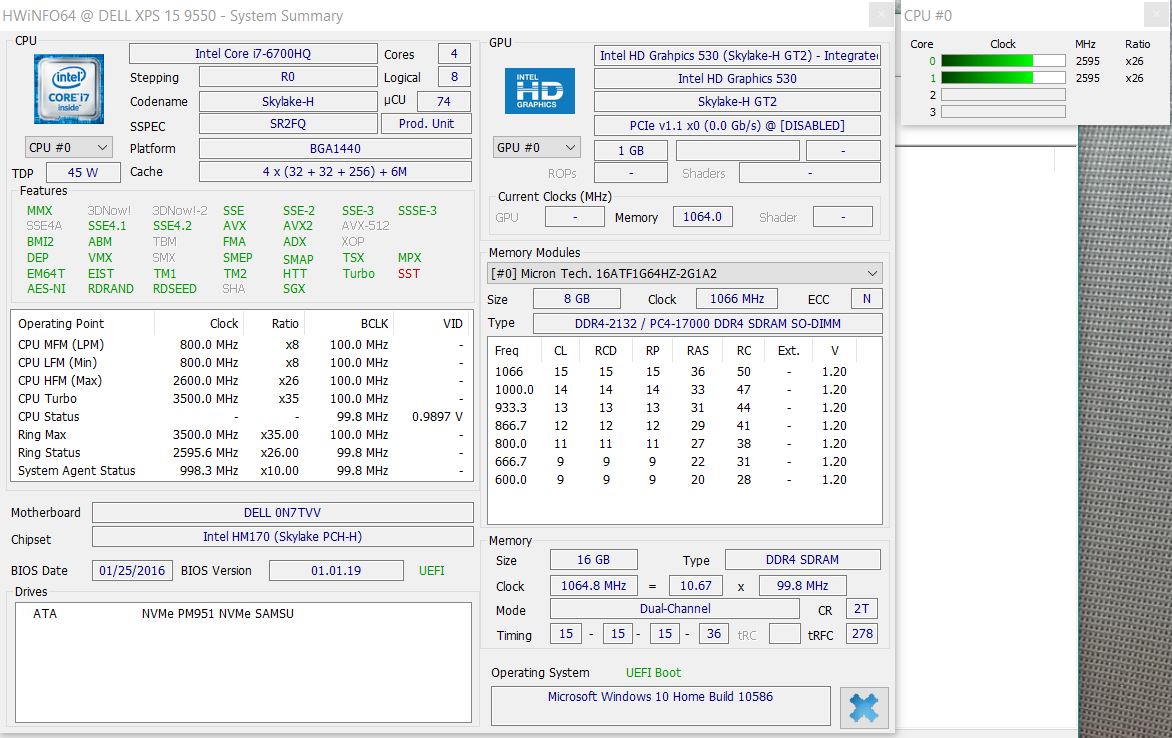The image size is (1172, 738).
Task: Click the 1066 MHz module clock field
Action: tap(737, 298)
